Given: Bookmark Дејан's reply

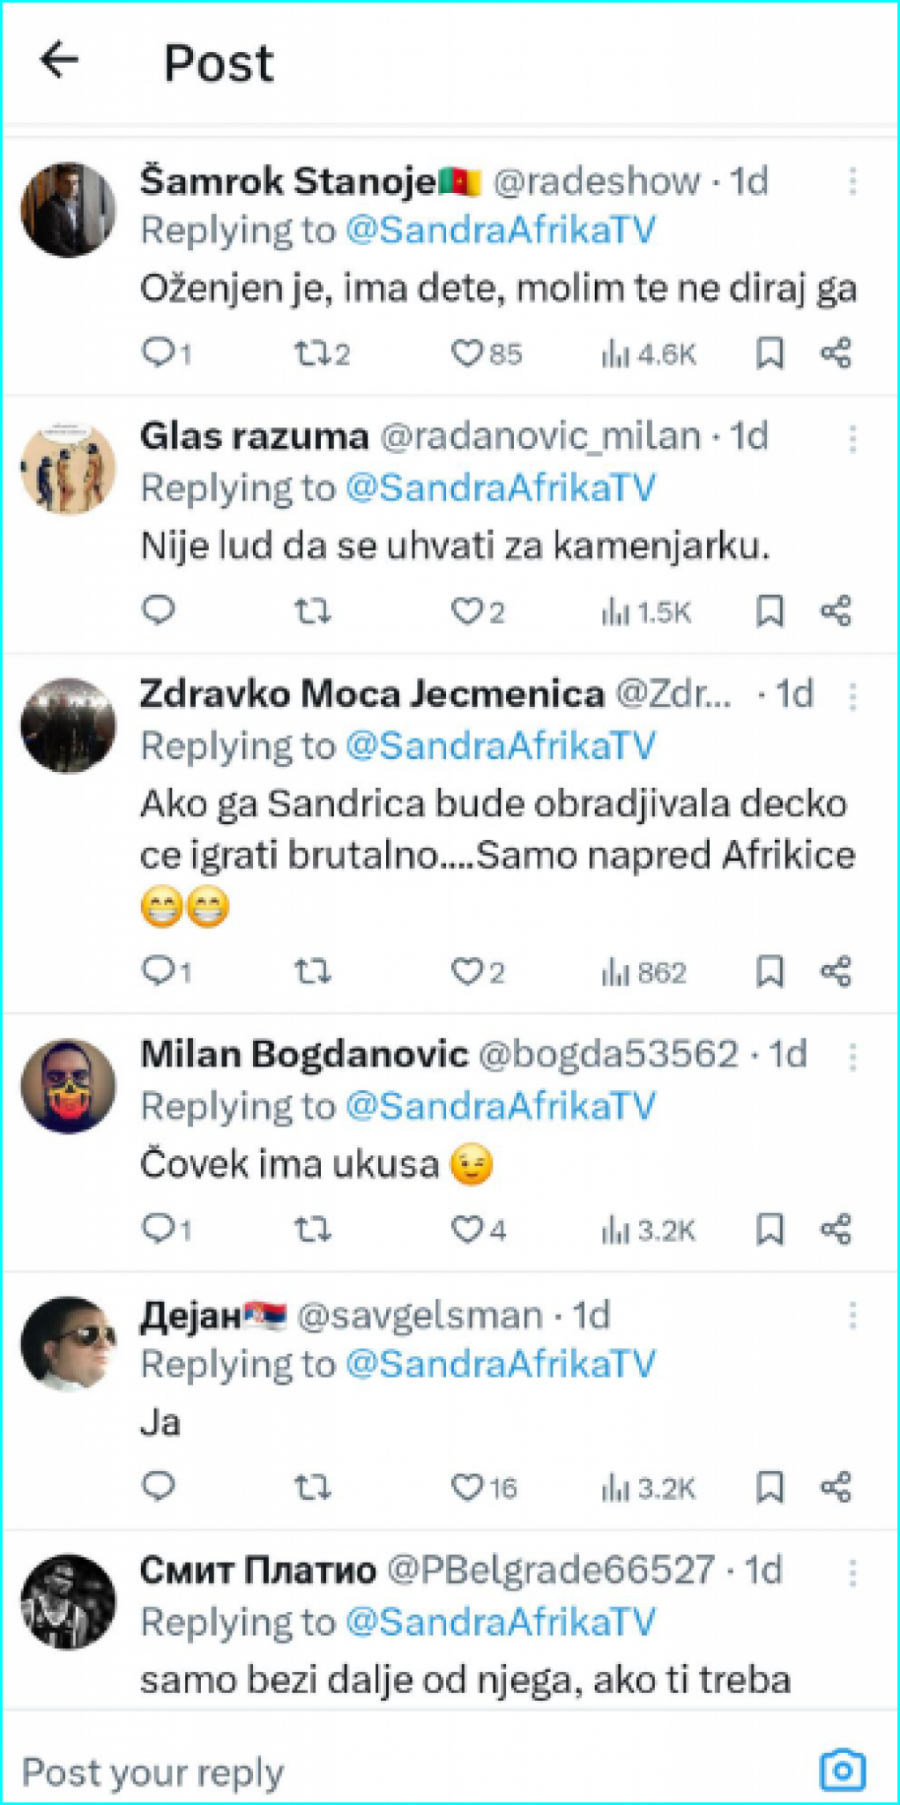Looking at the screenshot, I should tap(769, 1487).
